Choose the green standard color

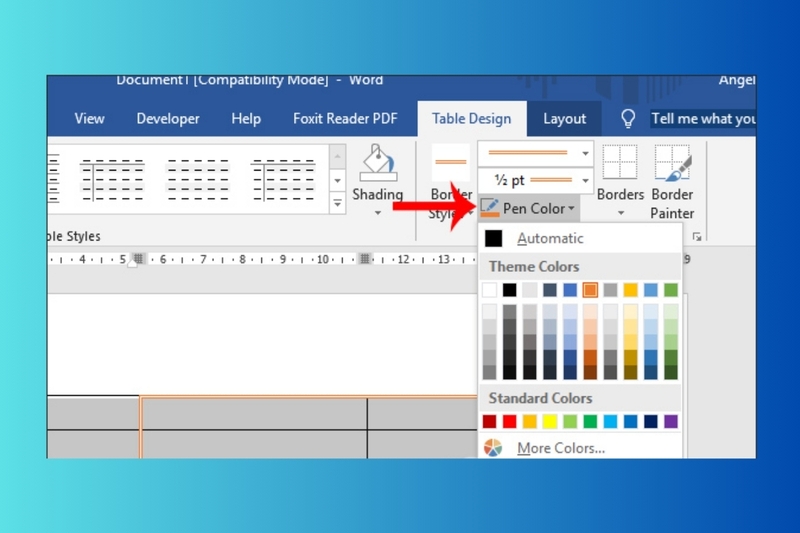590,421
